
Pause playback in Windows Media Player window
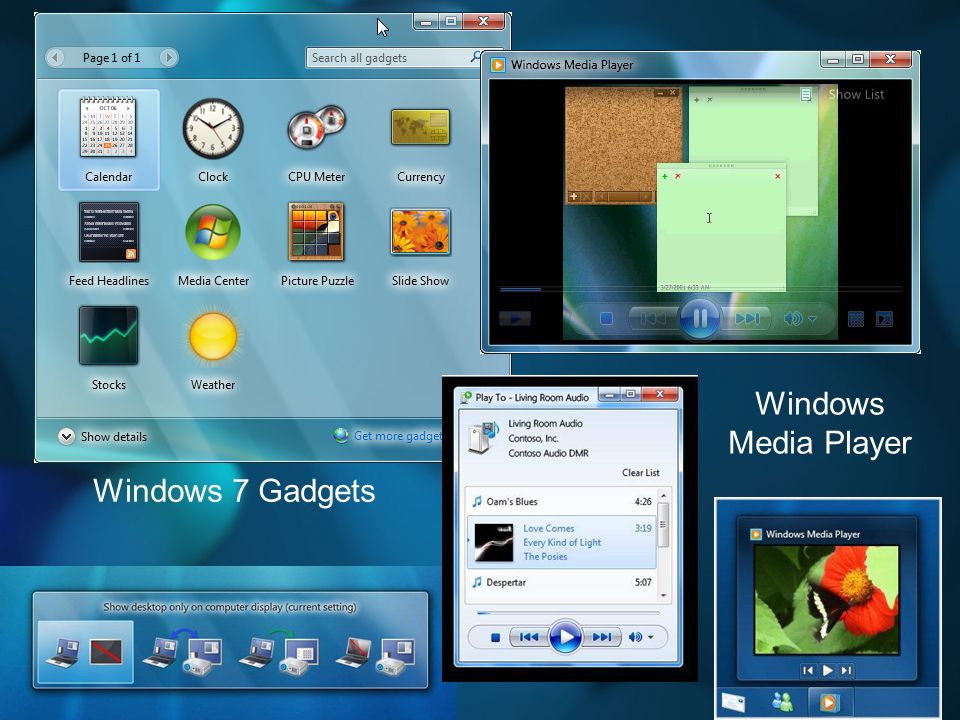coord(700,318)
